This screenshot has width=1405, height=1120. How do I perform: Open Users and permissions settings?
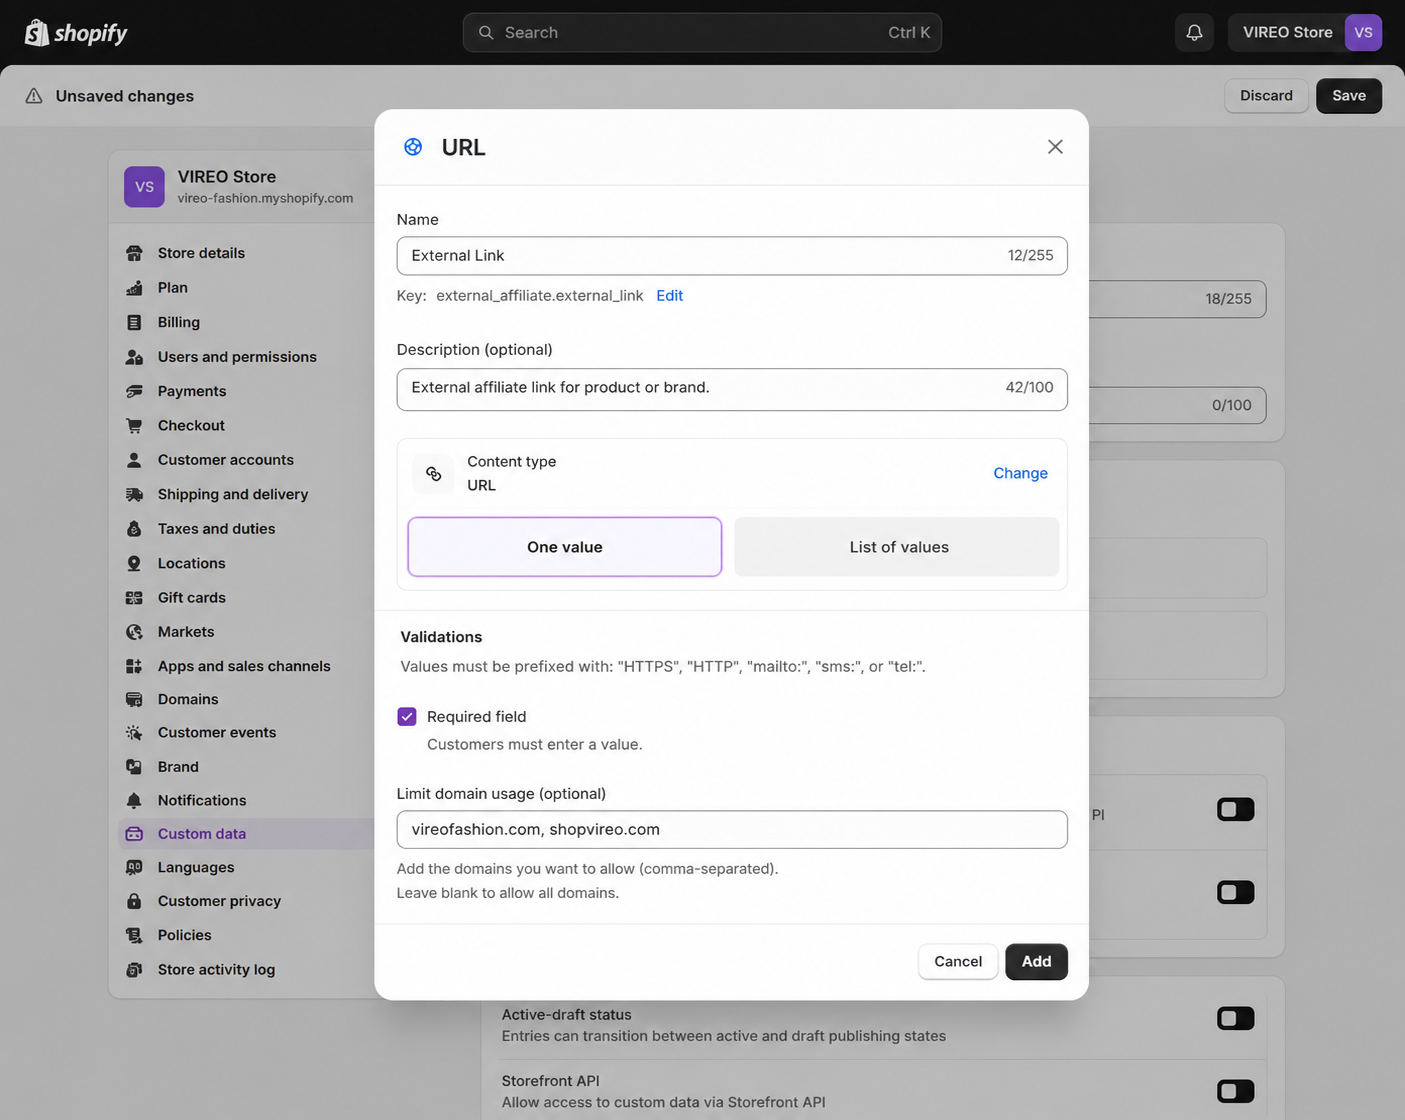(237, 357)
